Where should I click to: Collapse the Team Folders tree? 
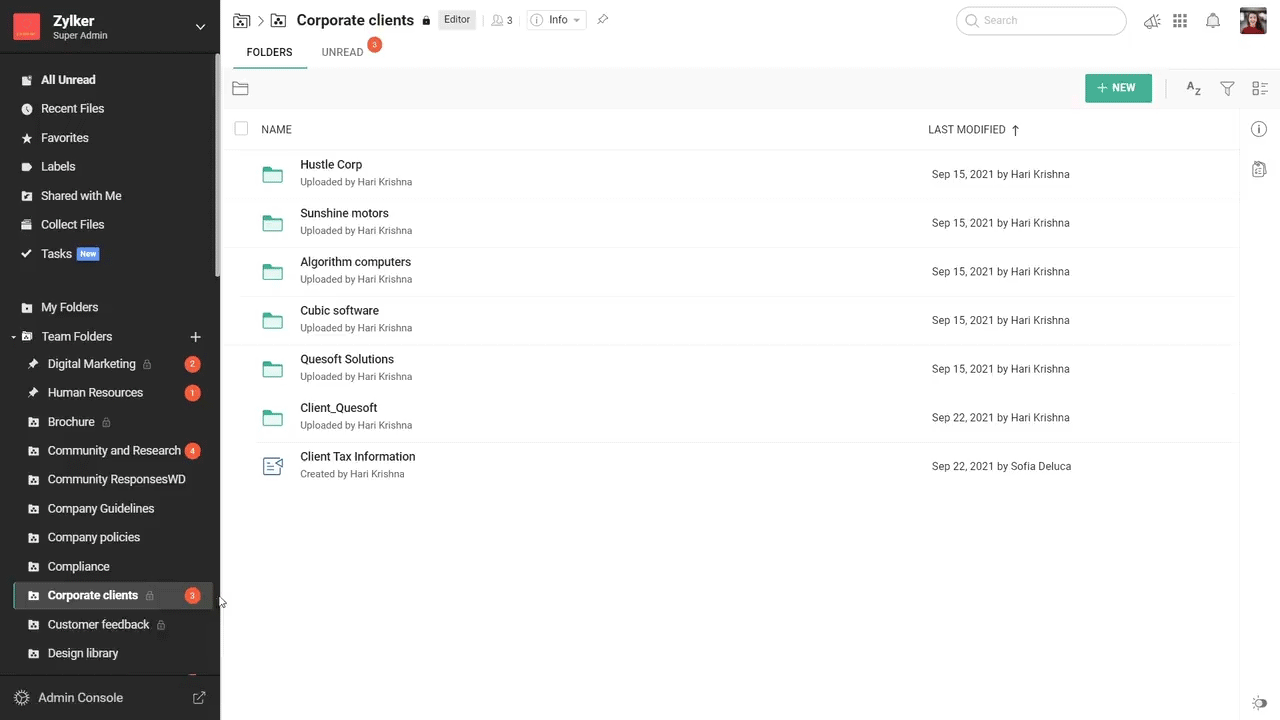(x=14, y=337)
